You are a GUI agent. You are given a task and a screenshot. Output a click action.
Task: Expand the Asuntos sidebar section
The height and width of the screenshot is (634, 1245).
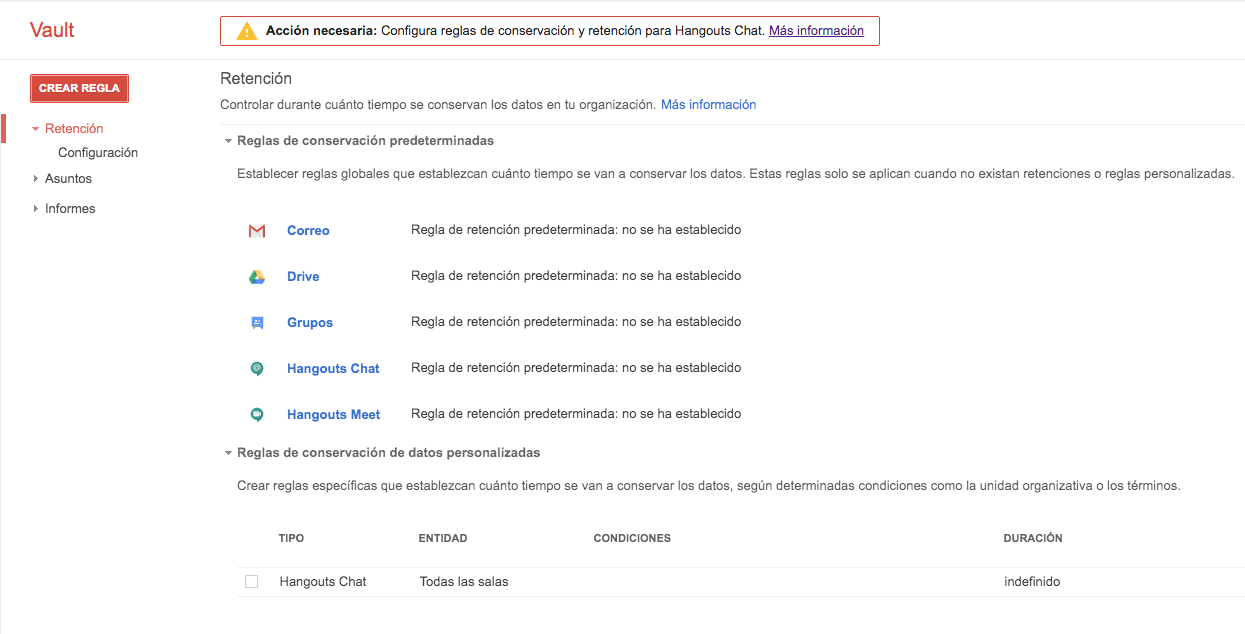point(36,179)
